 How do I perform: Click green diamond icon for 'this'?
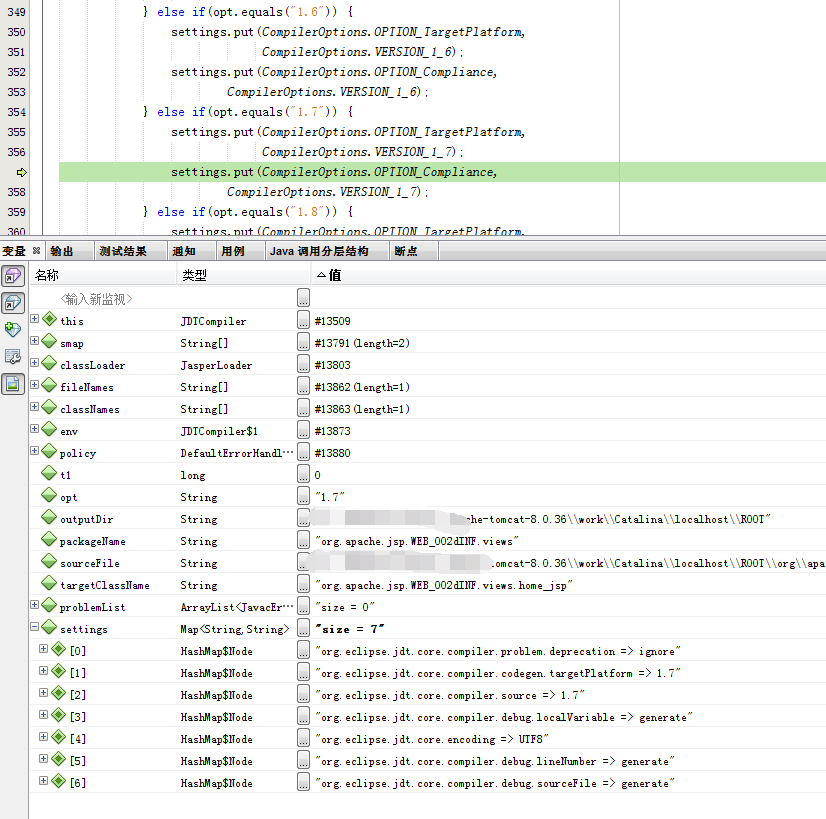click(50, 319)
